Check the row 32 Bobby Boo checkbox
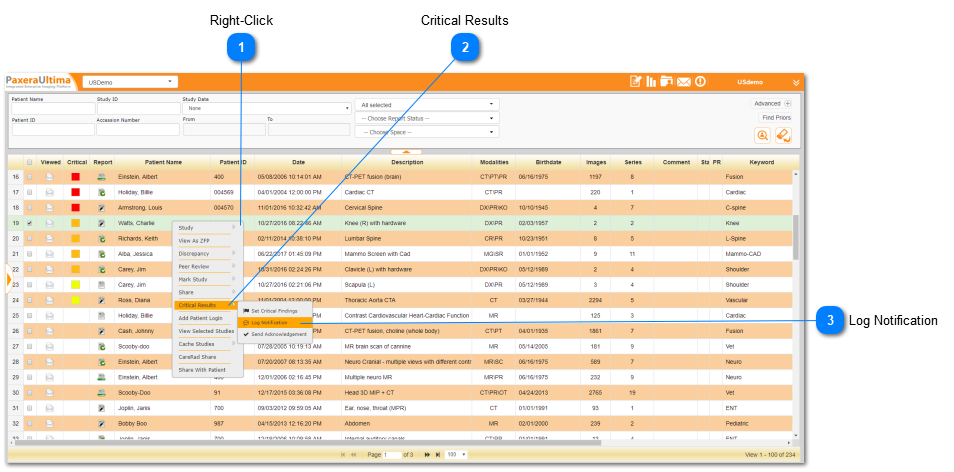The width and height of the screenshot is (954, 472). coord(29,423)
